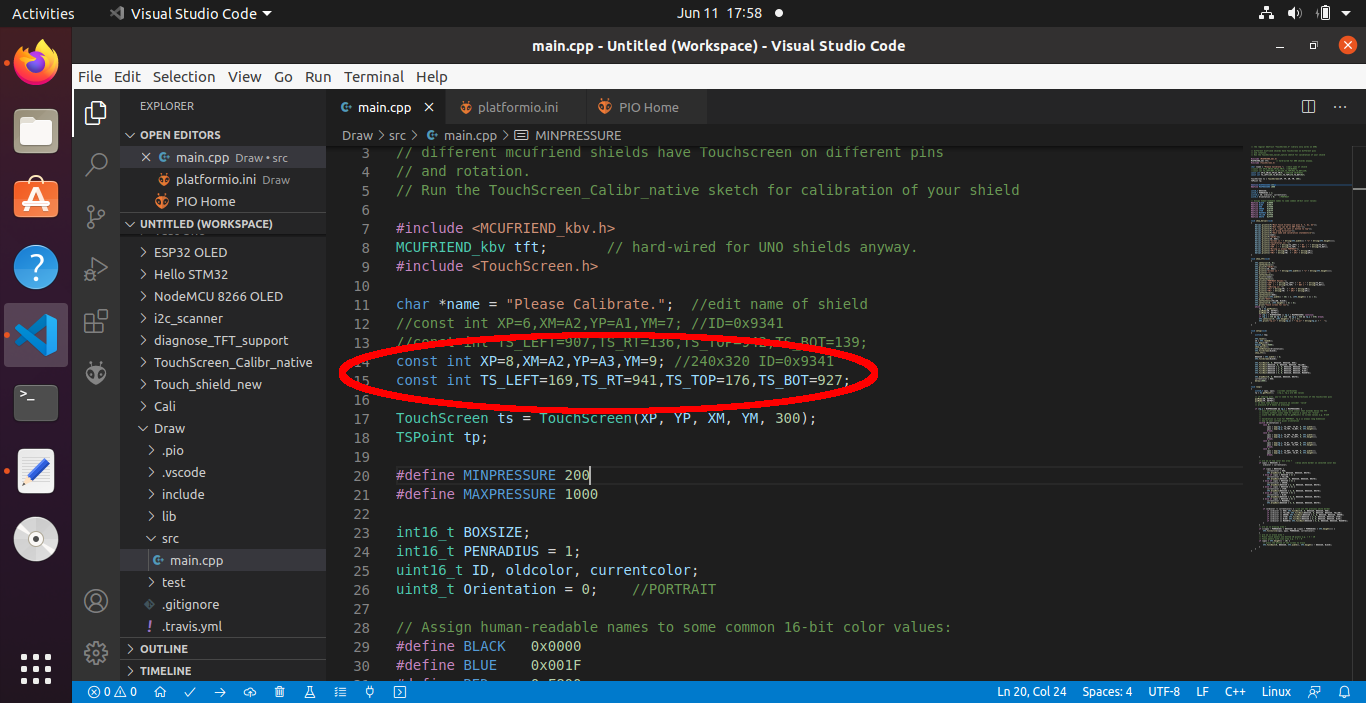Click the src breadcrumb segment
Image resolution: width=1366 pixels, height=703 pixels.
point(397,135)
